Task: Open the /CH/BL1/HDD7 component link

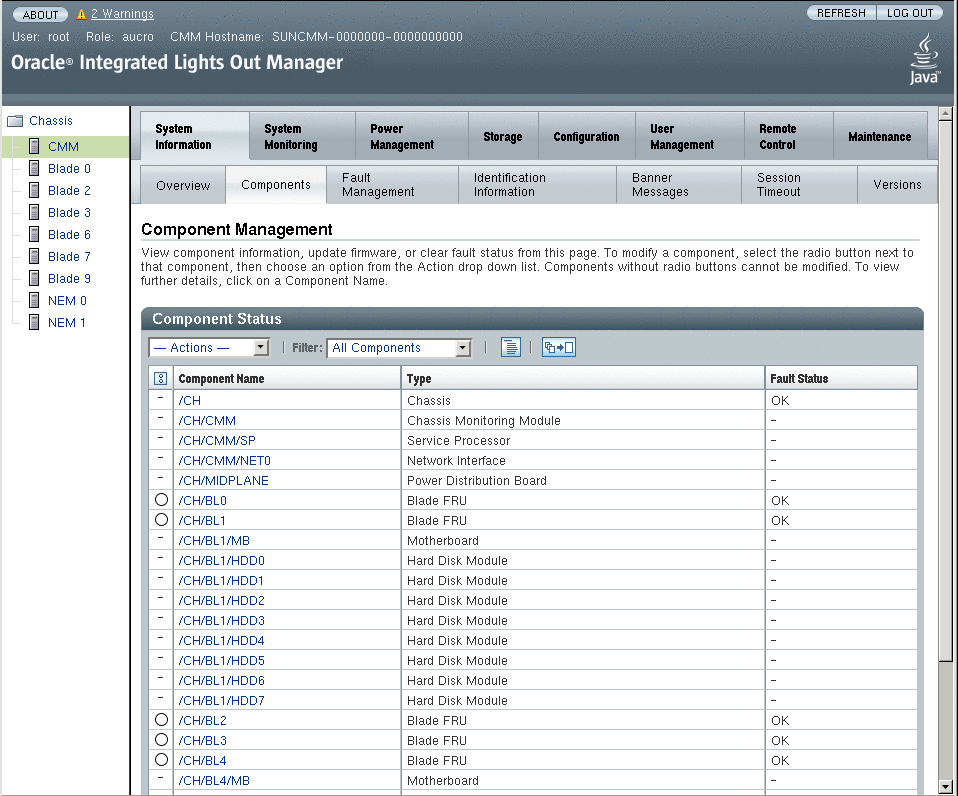Action: coord(222,701)
